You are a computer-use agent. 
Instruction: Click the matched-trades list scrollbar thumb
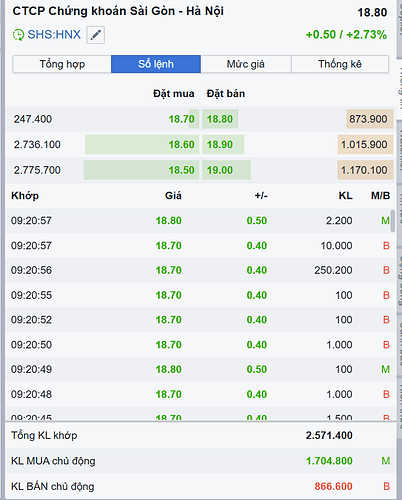393,221
